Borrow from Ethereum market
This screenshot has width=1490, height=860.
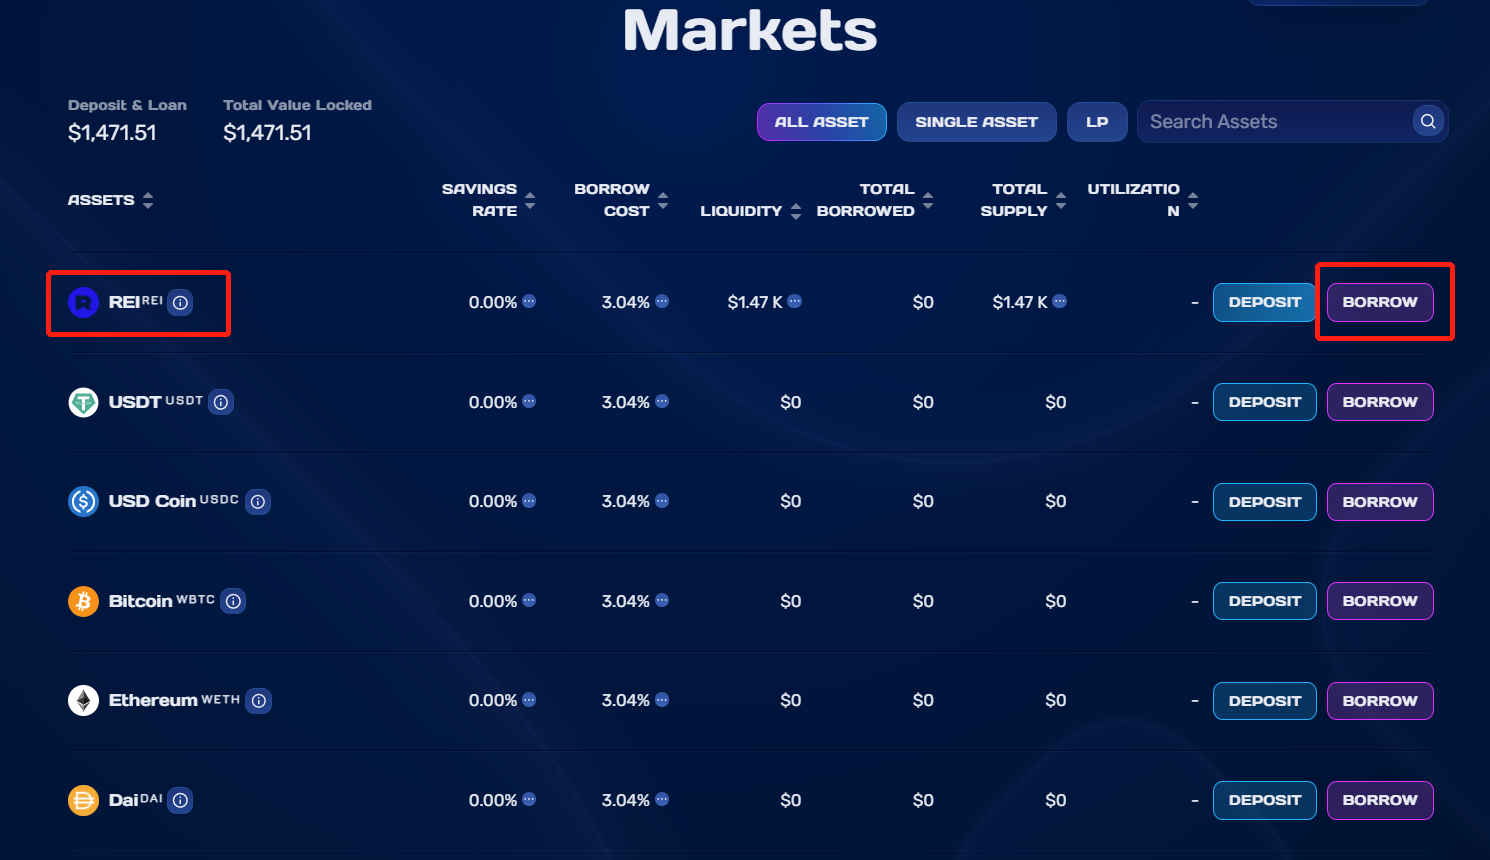(1380, 701)
